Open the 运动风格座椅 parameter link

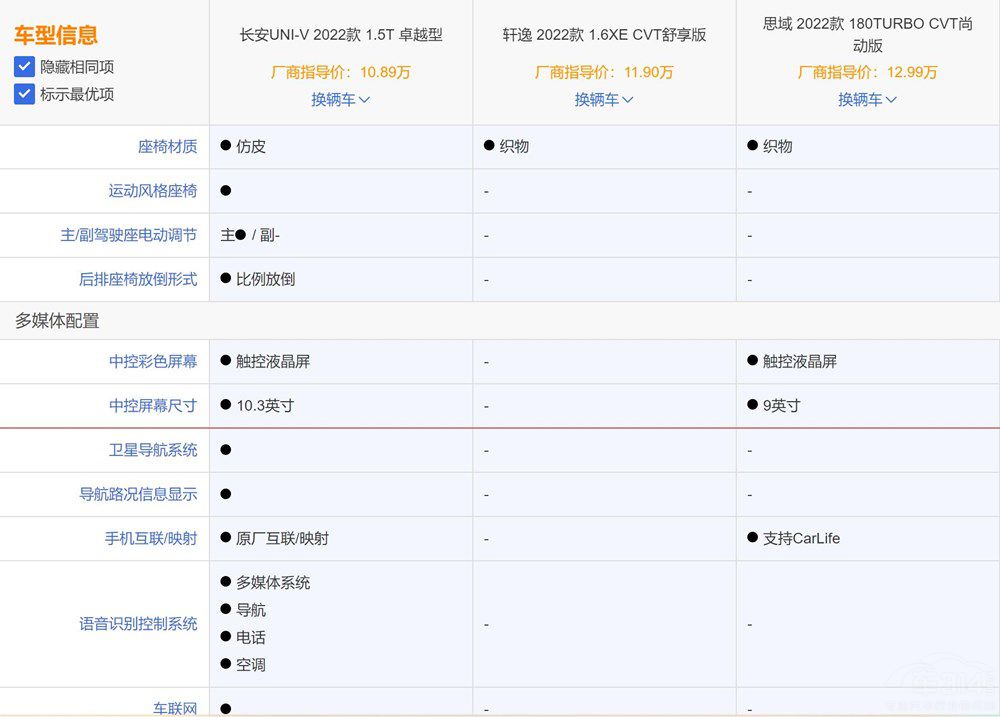pyautogui.click(x=153, y=190)
